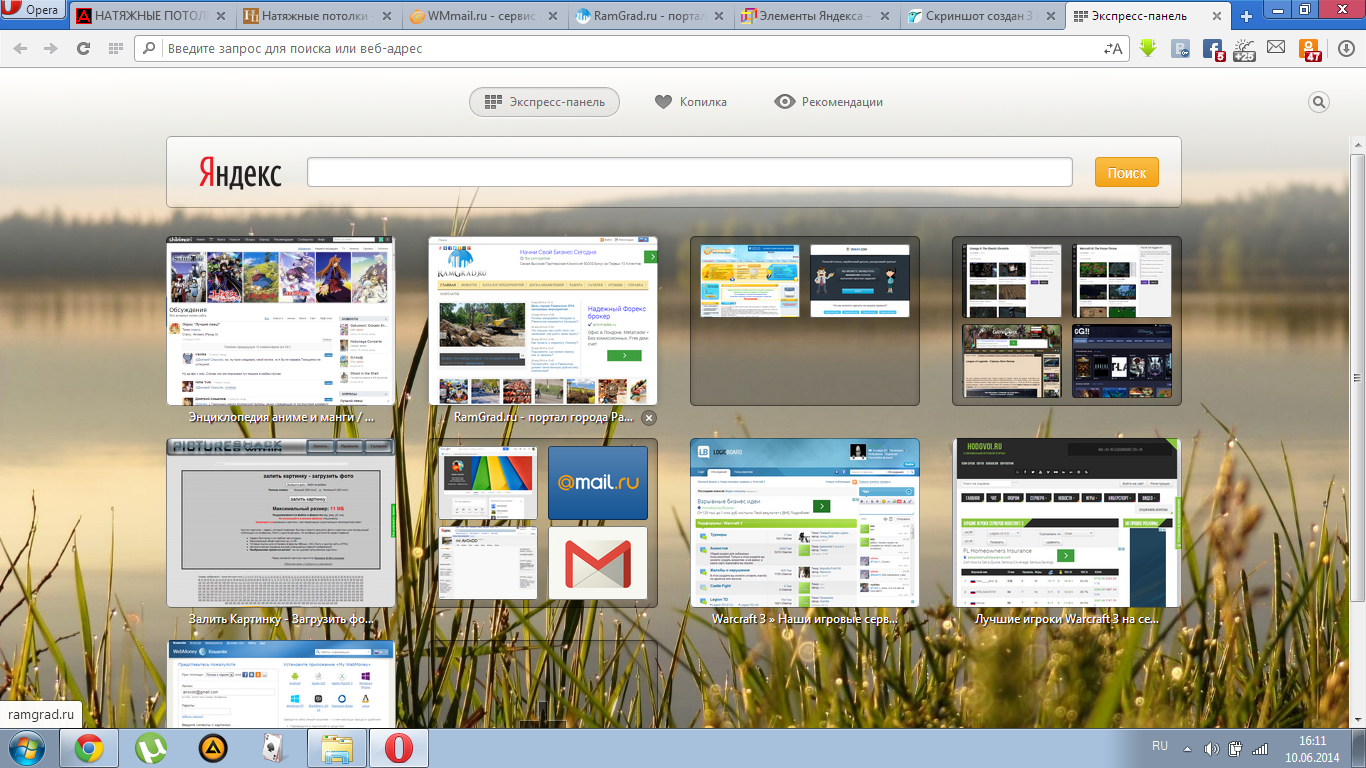This screenshot has width=1366, height=768.
Task: Go back with the back arrow
Action: (21, 48)
